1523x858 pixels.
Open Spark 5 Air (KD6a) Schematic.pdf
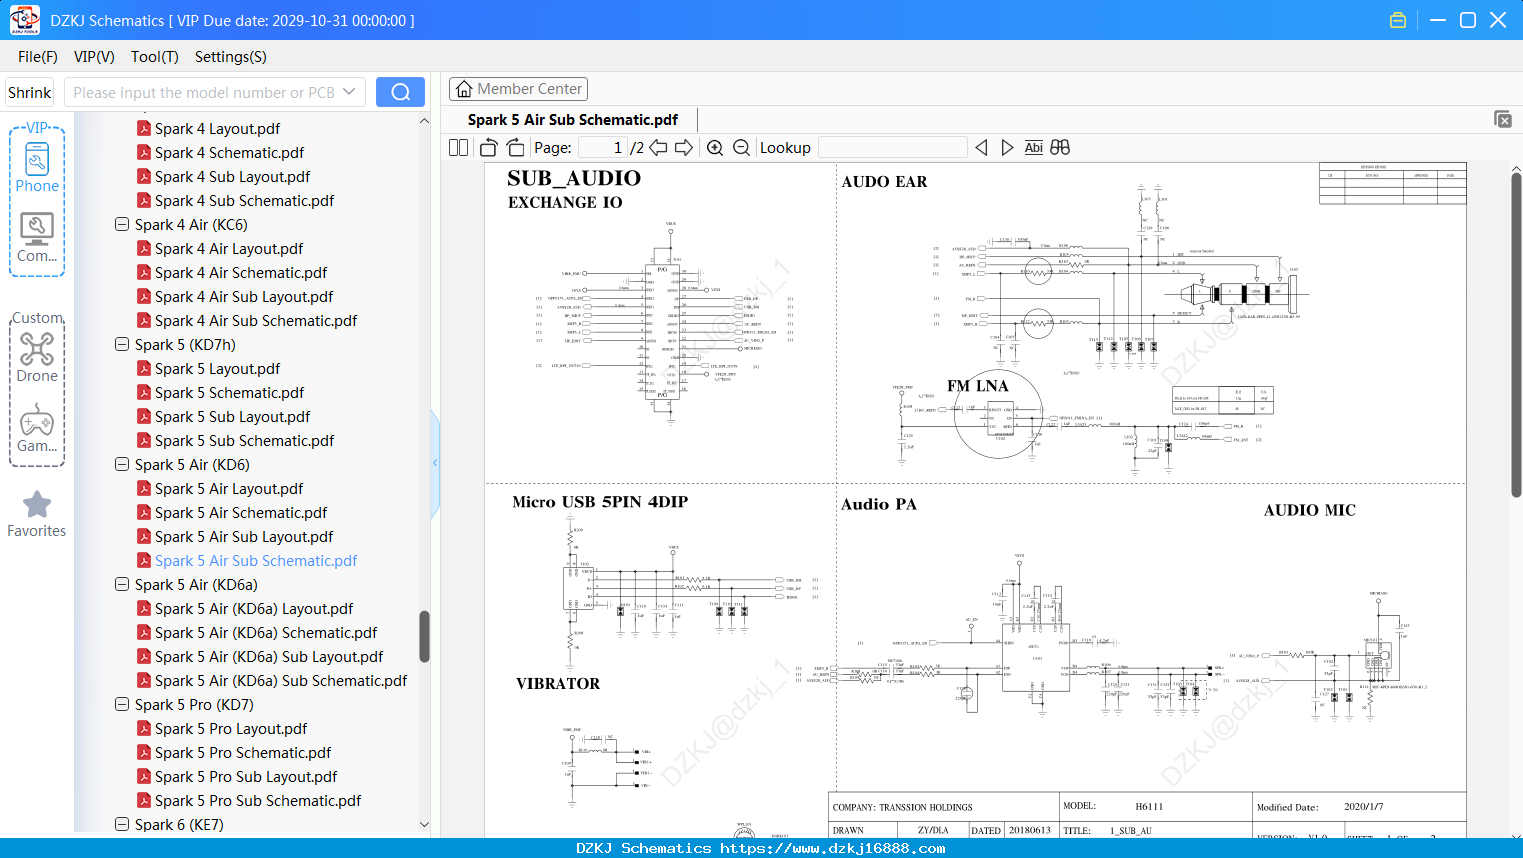(x=266, y=633)
